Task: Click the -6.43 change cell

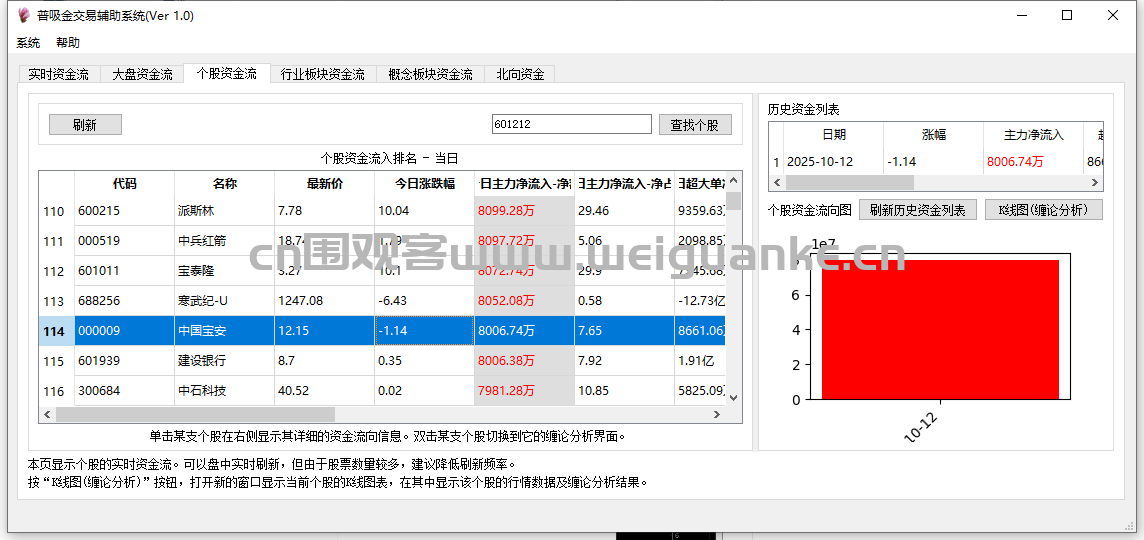Action: [x=425, y=301]
